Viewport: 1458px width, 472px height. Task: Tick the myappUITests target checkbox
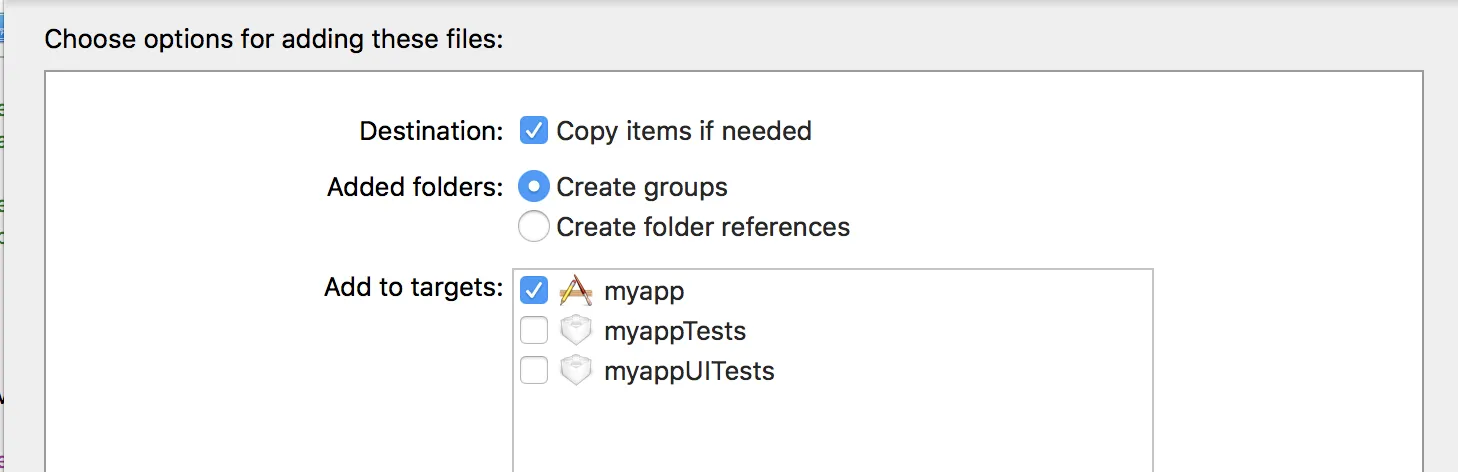coord(534,371)
